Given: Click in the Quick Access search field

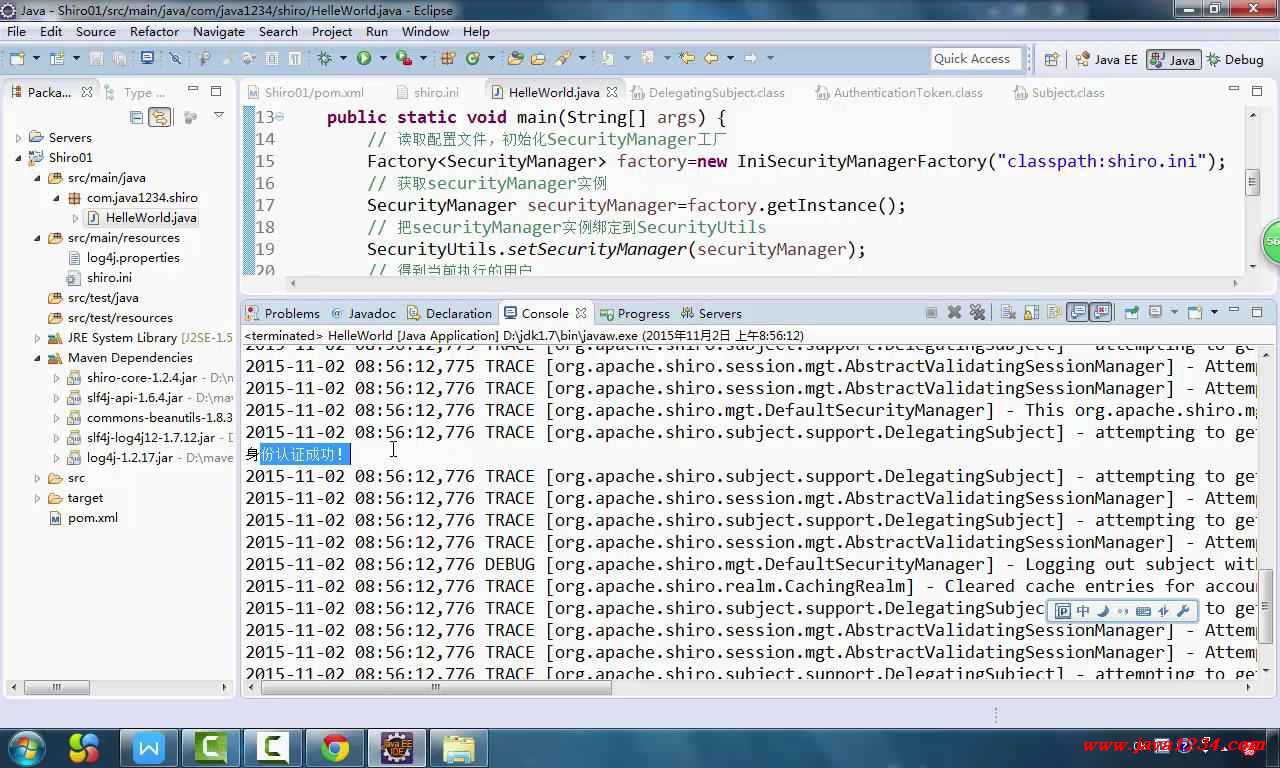Looking at the screenshot, I should (976, 59).
